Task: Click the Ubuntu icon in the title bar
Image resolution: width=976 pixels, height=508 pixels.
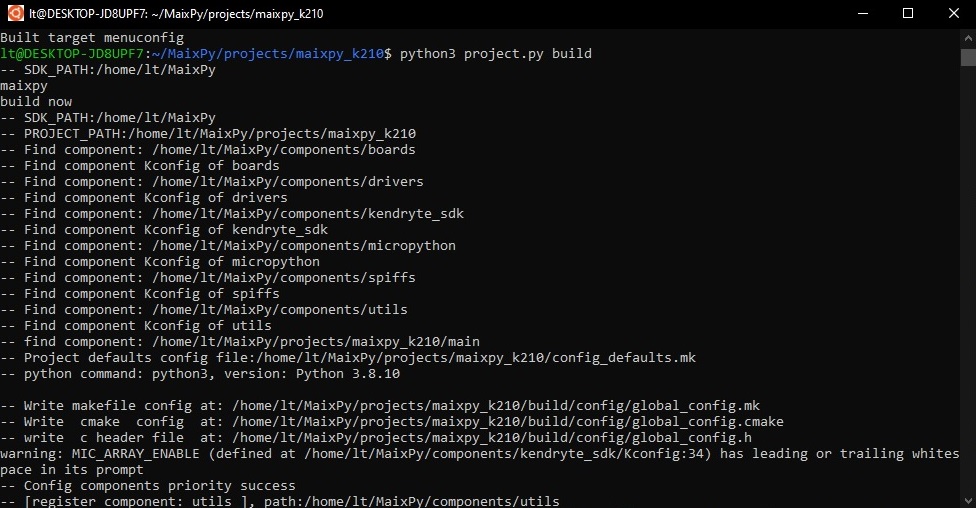Action: pyautogui.click(x=15, y=13)
